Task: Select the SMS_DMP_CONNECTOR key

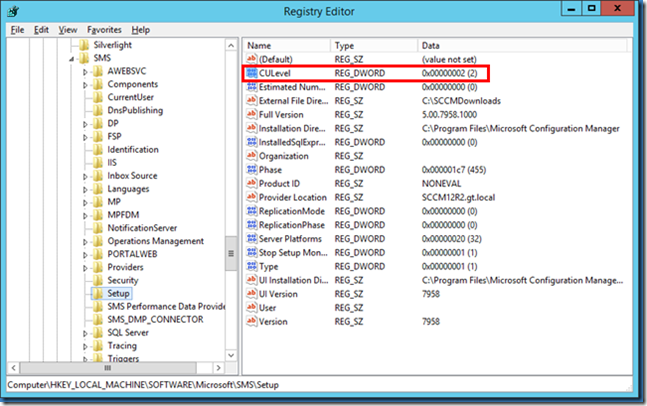Action: (155, 319)
